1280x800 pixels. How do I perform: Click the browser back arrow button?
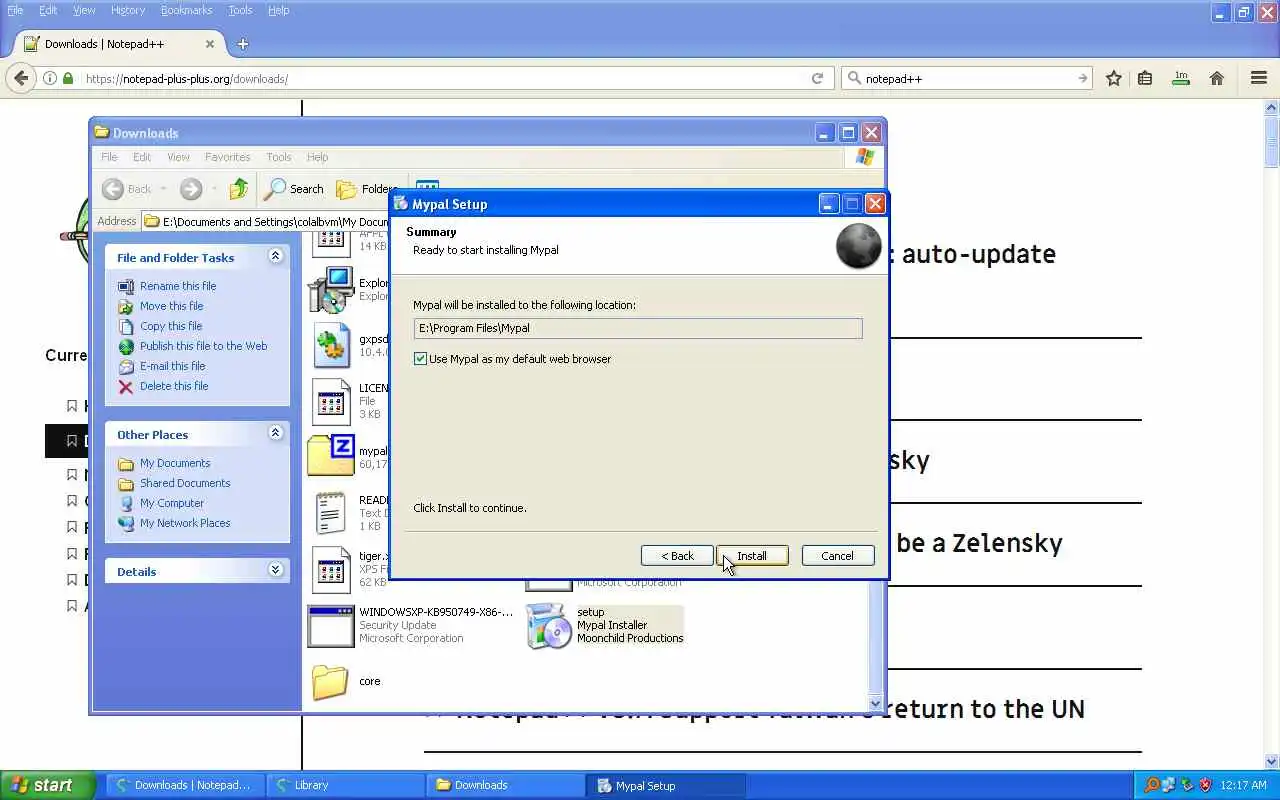coord(21,78)
